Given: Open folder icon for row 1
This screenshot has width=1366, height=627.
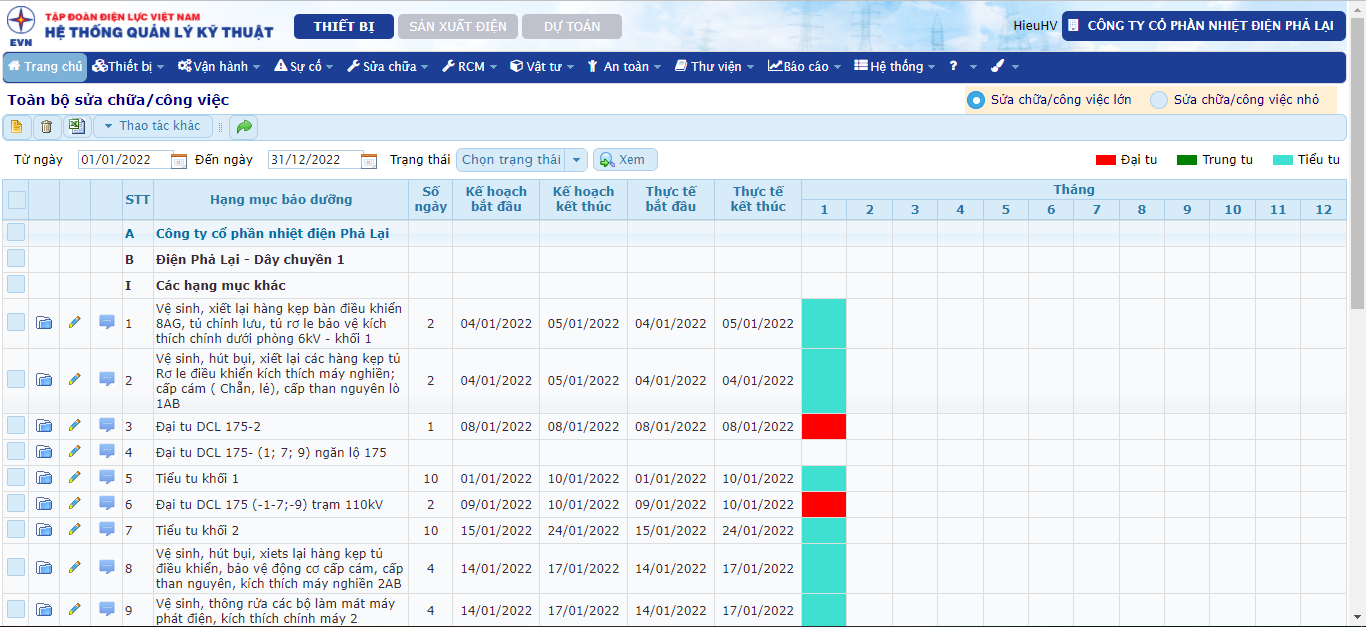Looking at the screenshot, I should (x=44, y=323).
